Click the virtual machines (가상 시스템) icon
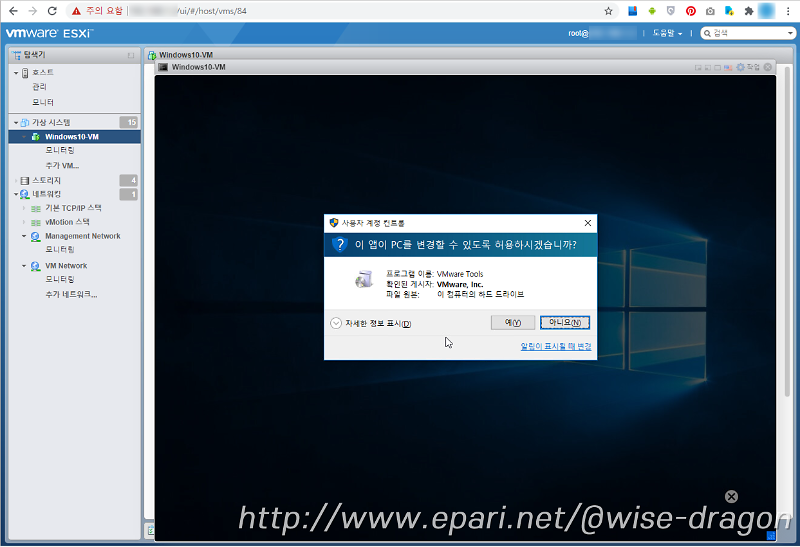Viewport: 800px width, 547px height. tap(24, 122)
